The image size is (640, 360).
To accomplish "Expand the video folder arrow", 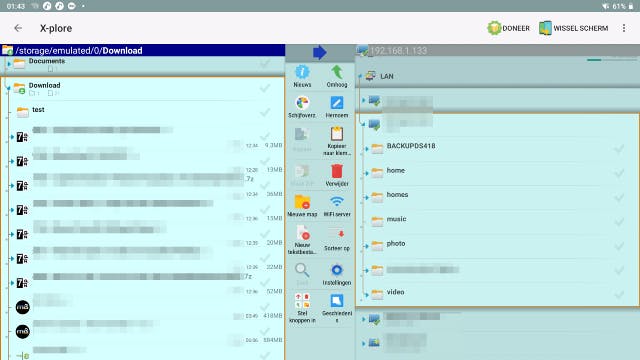I will click(366, 295).
